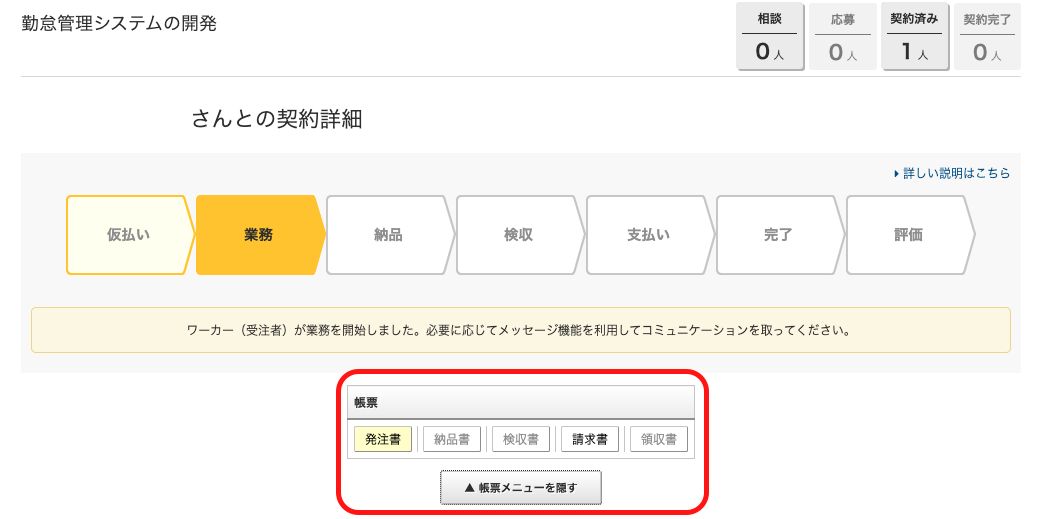Viewport: 1048px width, 519px height.
Task: Open the 請求書 document
Action: coord(590,439)
